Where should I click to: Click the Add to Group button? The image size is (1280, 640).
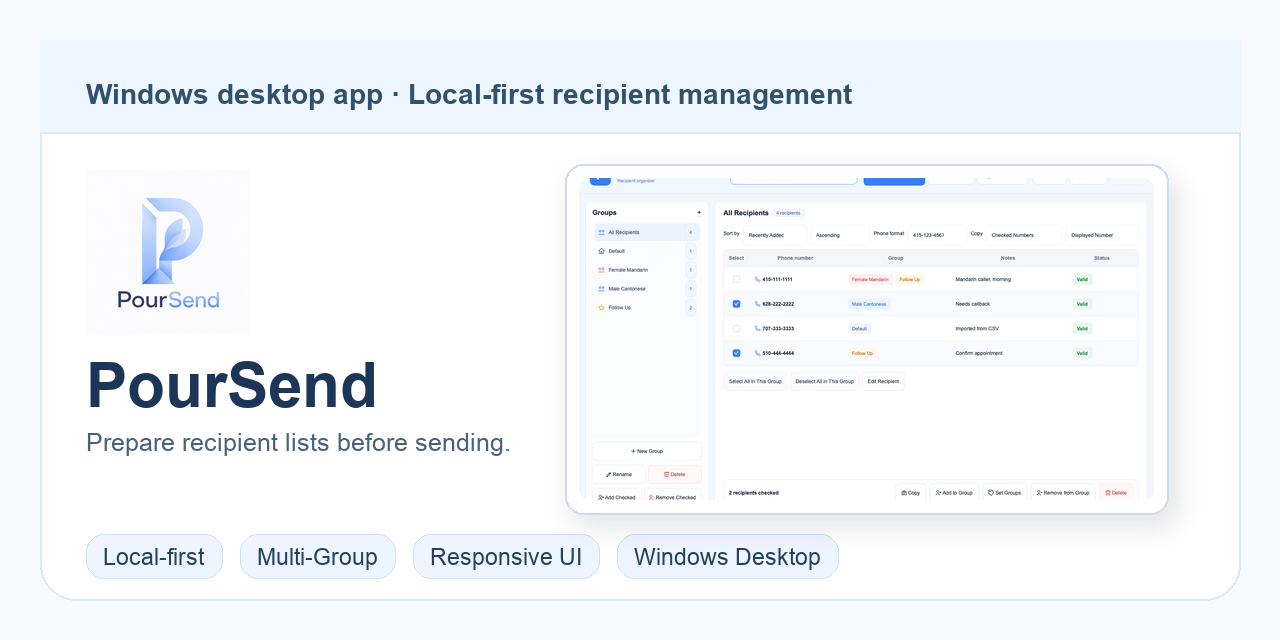pyautogui.click(x=954, y=492)
